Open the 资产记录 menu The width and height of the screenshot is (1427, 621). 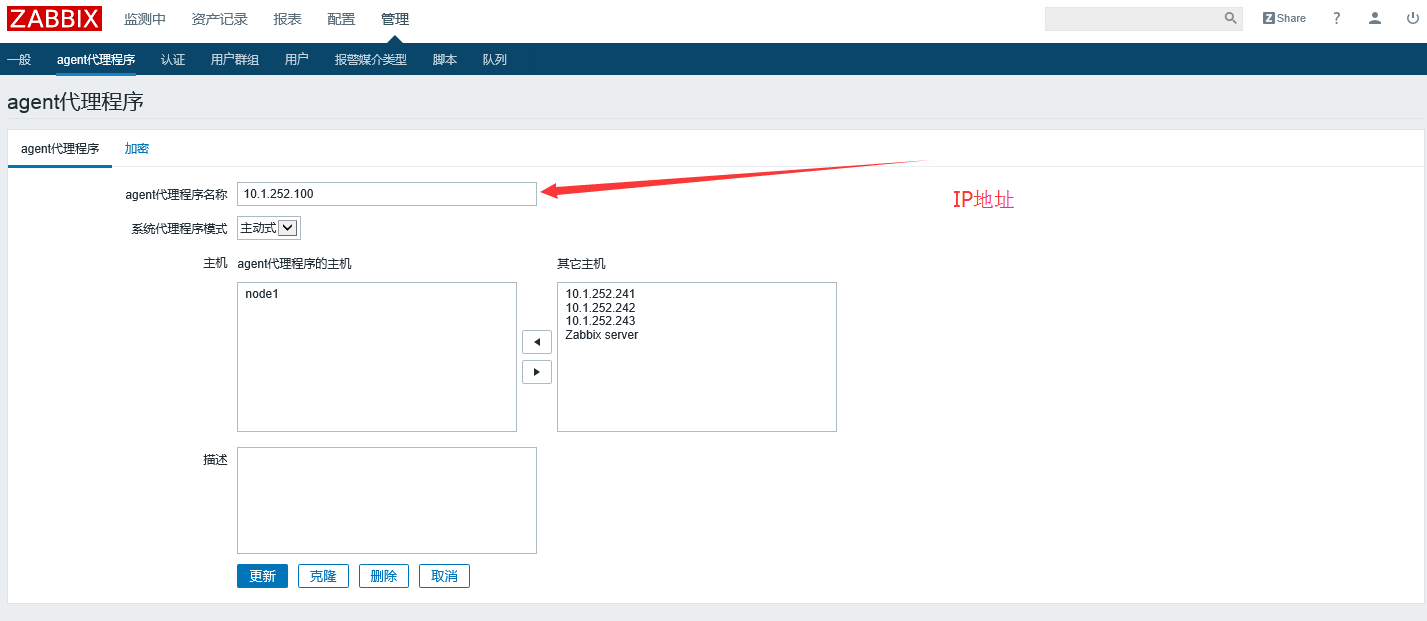pyautogui.click(x=219, y=19)
